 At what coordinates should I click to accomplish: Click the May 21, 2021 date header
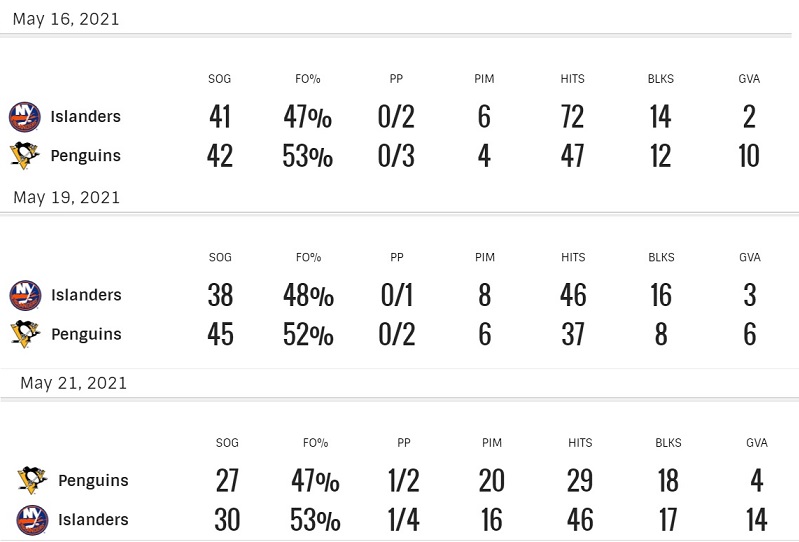click(x=73, y=383)
